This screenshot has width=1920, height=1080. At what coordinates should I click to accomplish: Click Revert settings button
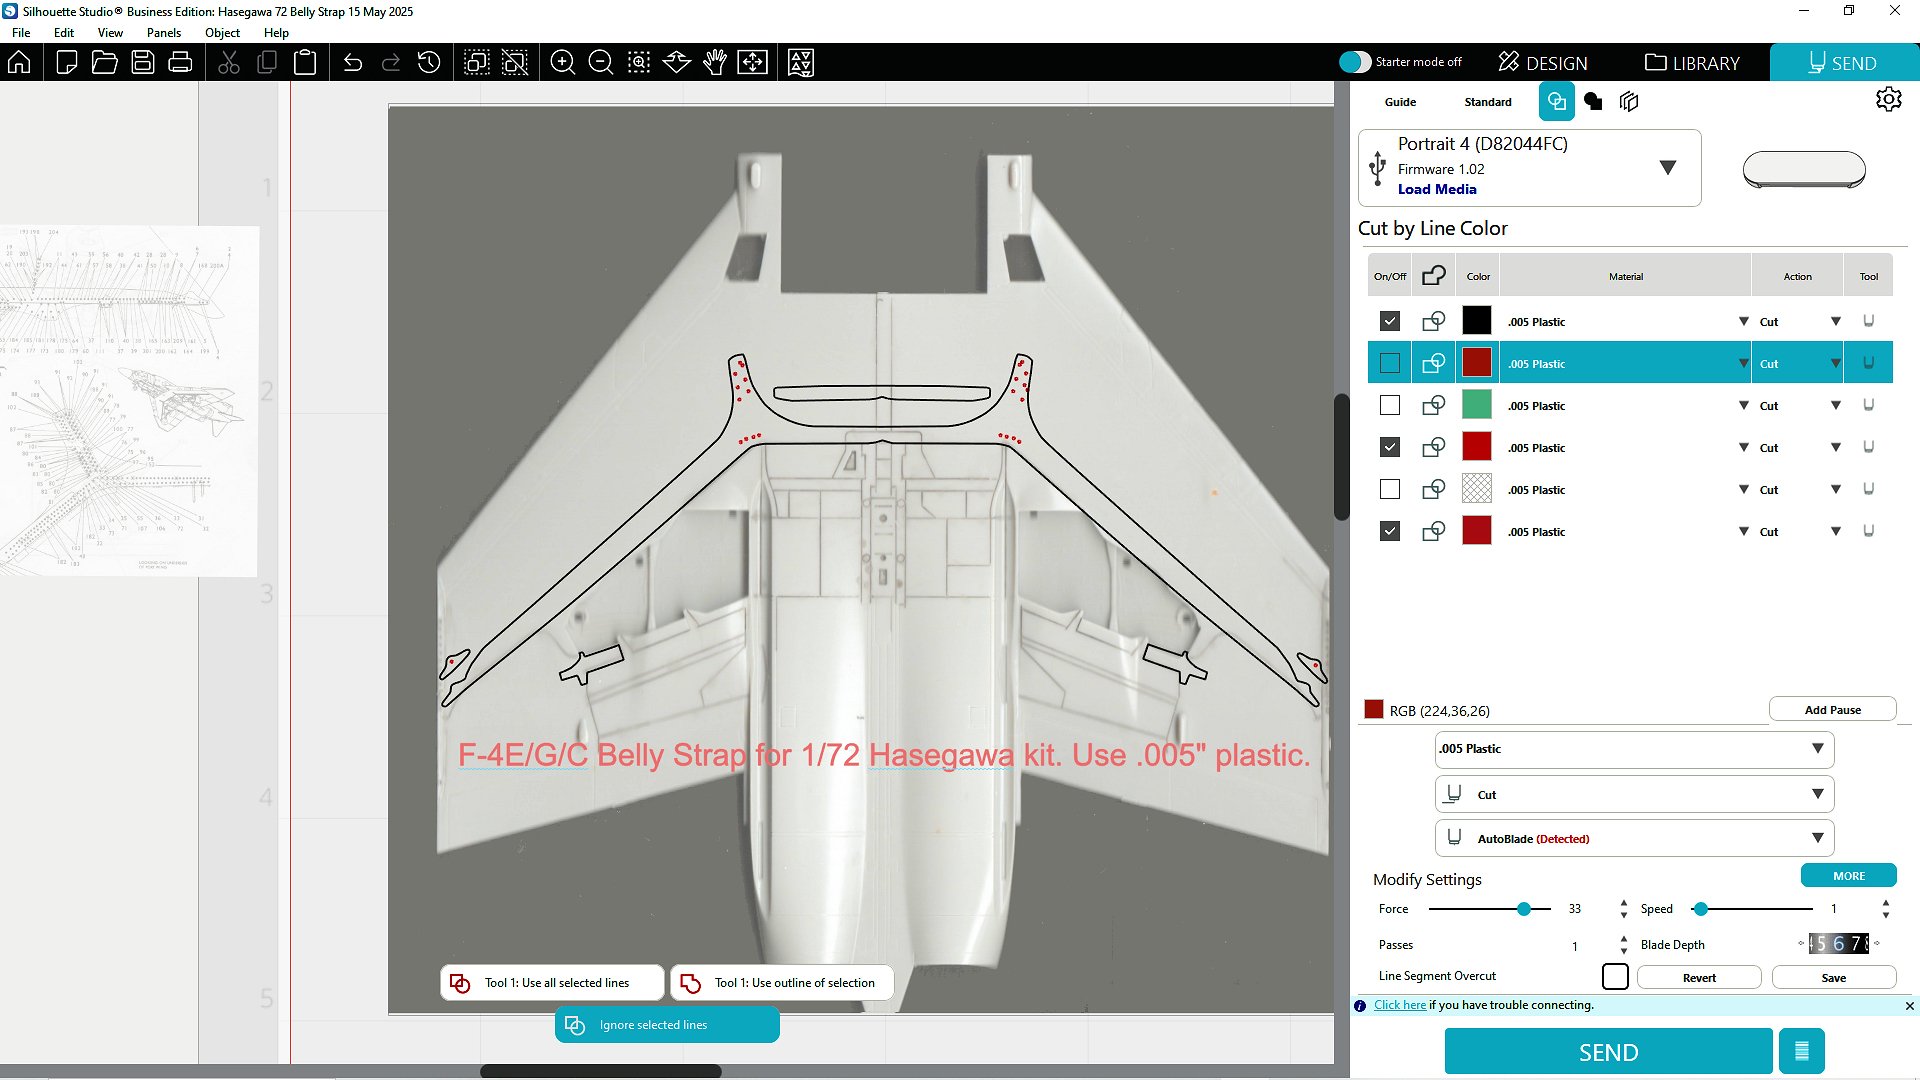(x=1698, y=977)
